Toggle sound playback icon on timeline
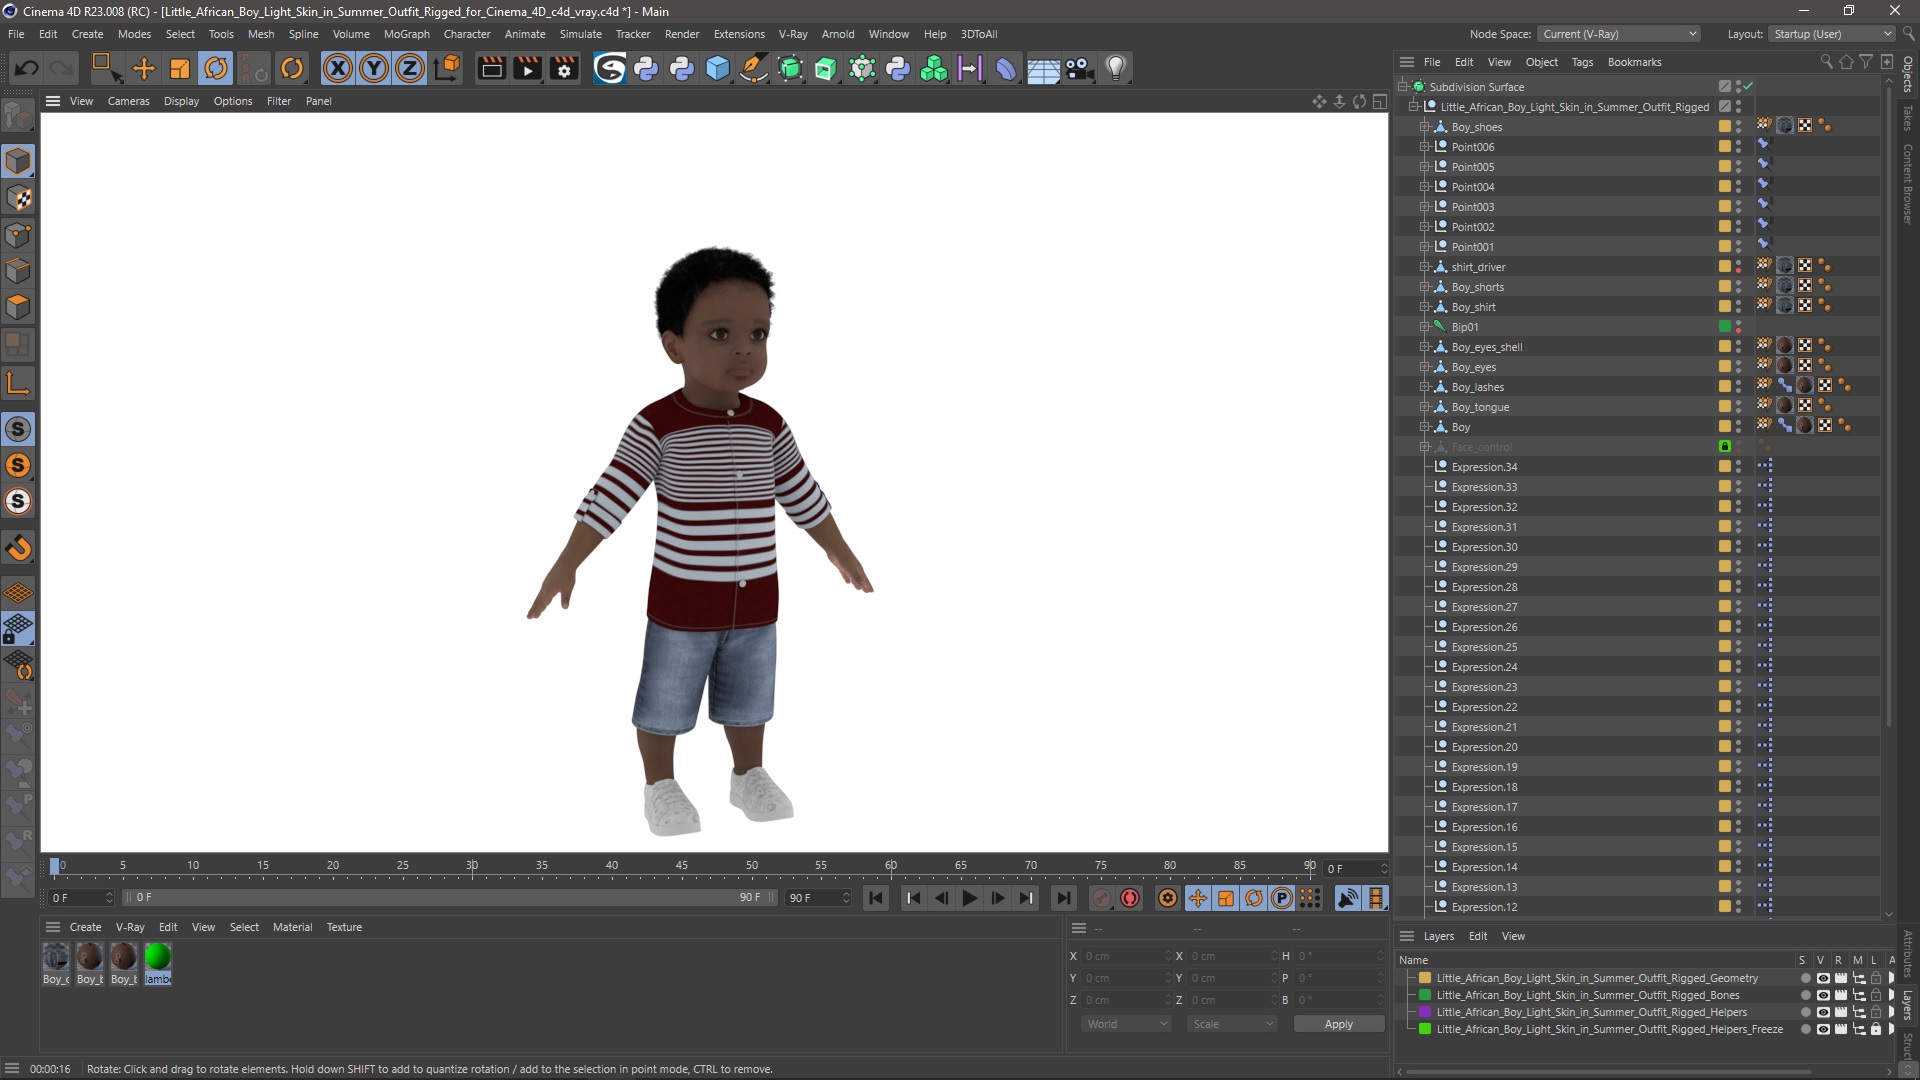The height and width of the screenshot is (1080, 1920). [1348, 898]
